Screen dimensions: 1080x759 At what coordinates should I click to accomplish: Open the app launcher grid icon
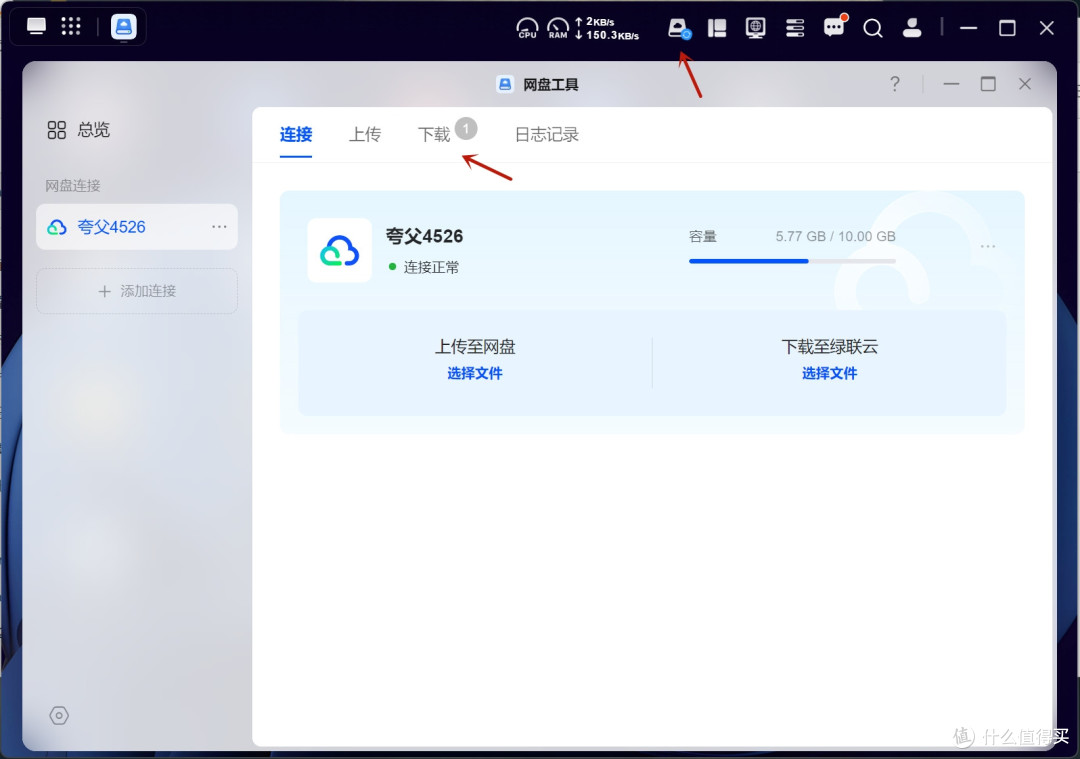click(x=71, y=27)
